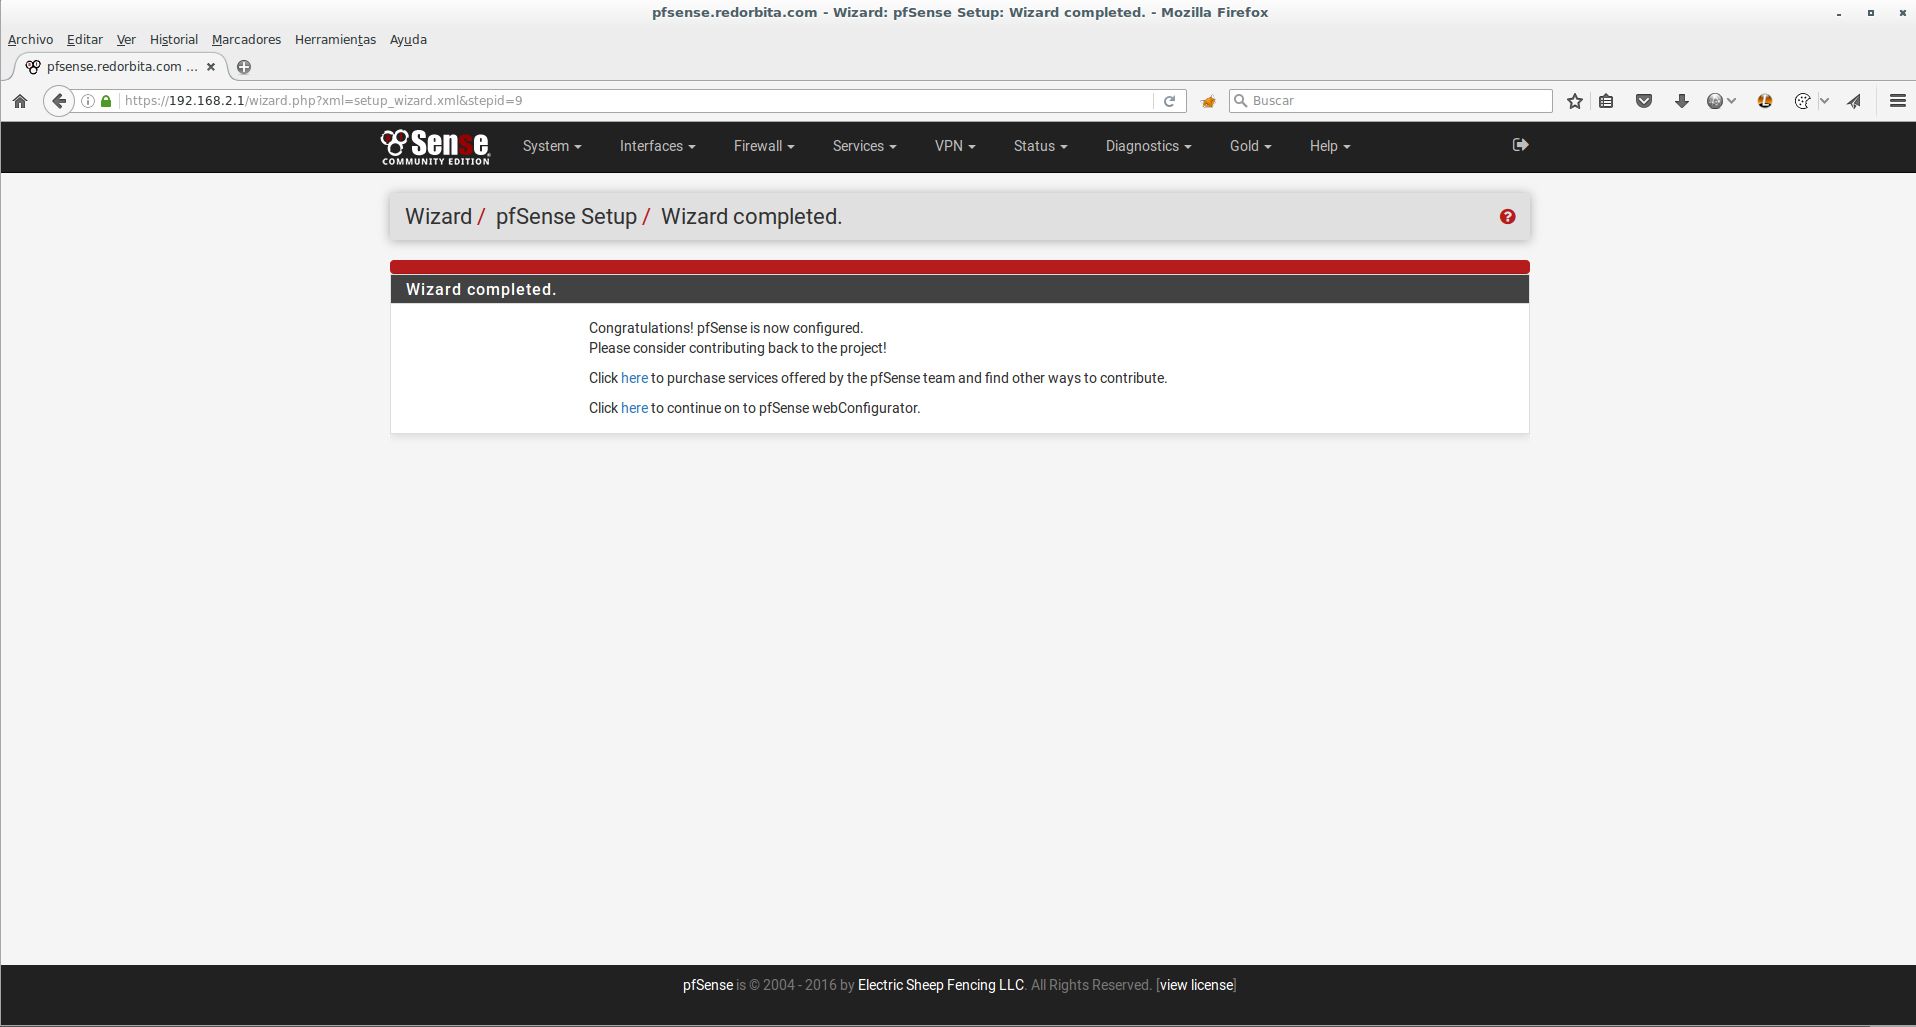Open the red help question mark icon
The image size is (1916, 1027).
coord(1507,217)
